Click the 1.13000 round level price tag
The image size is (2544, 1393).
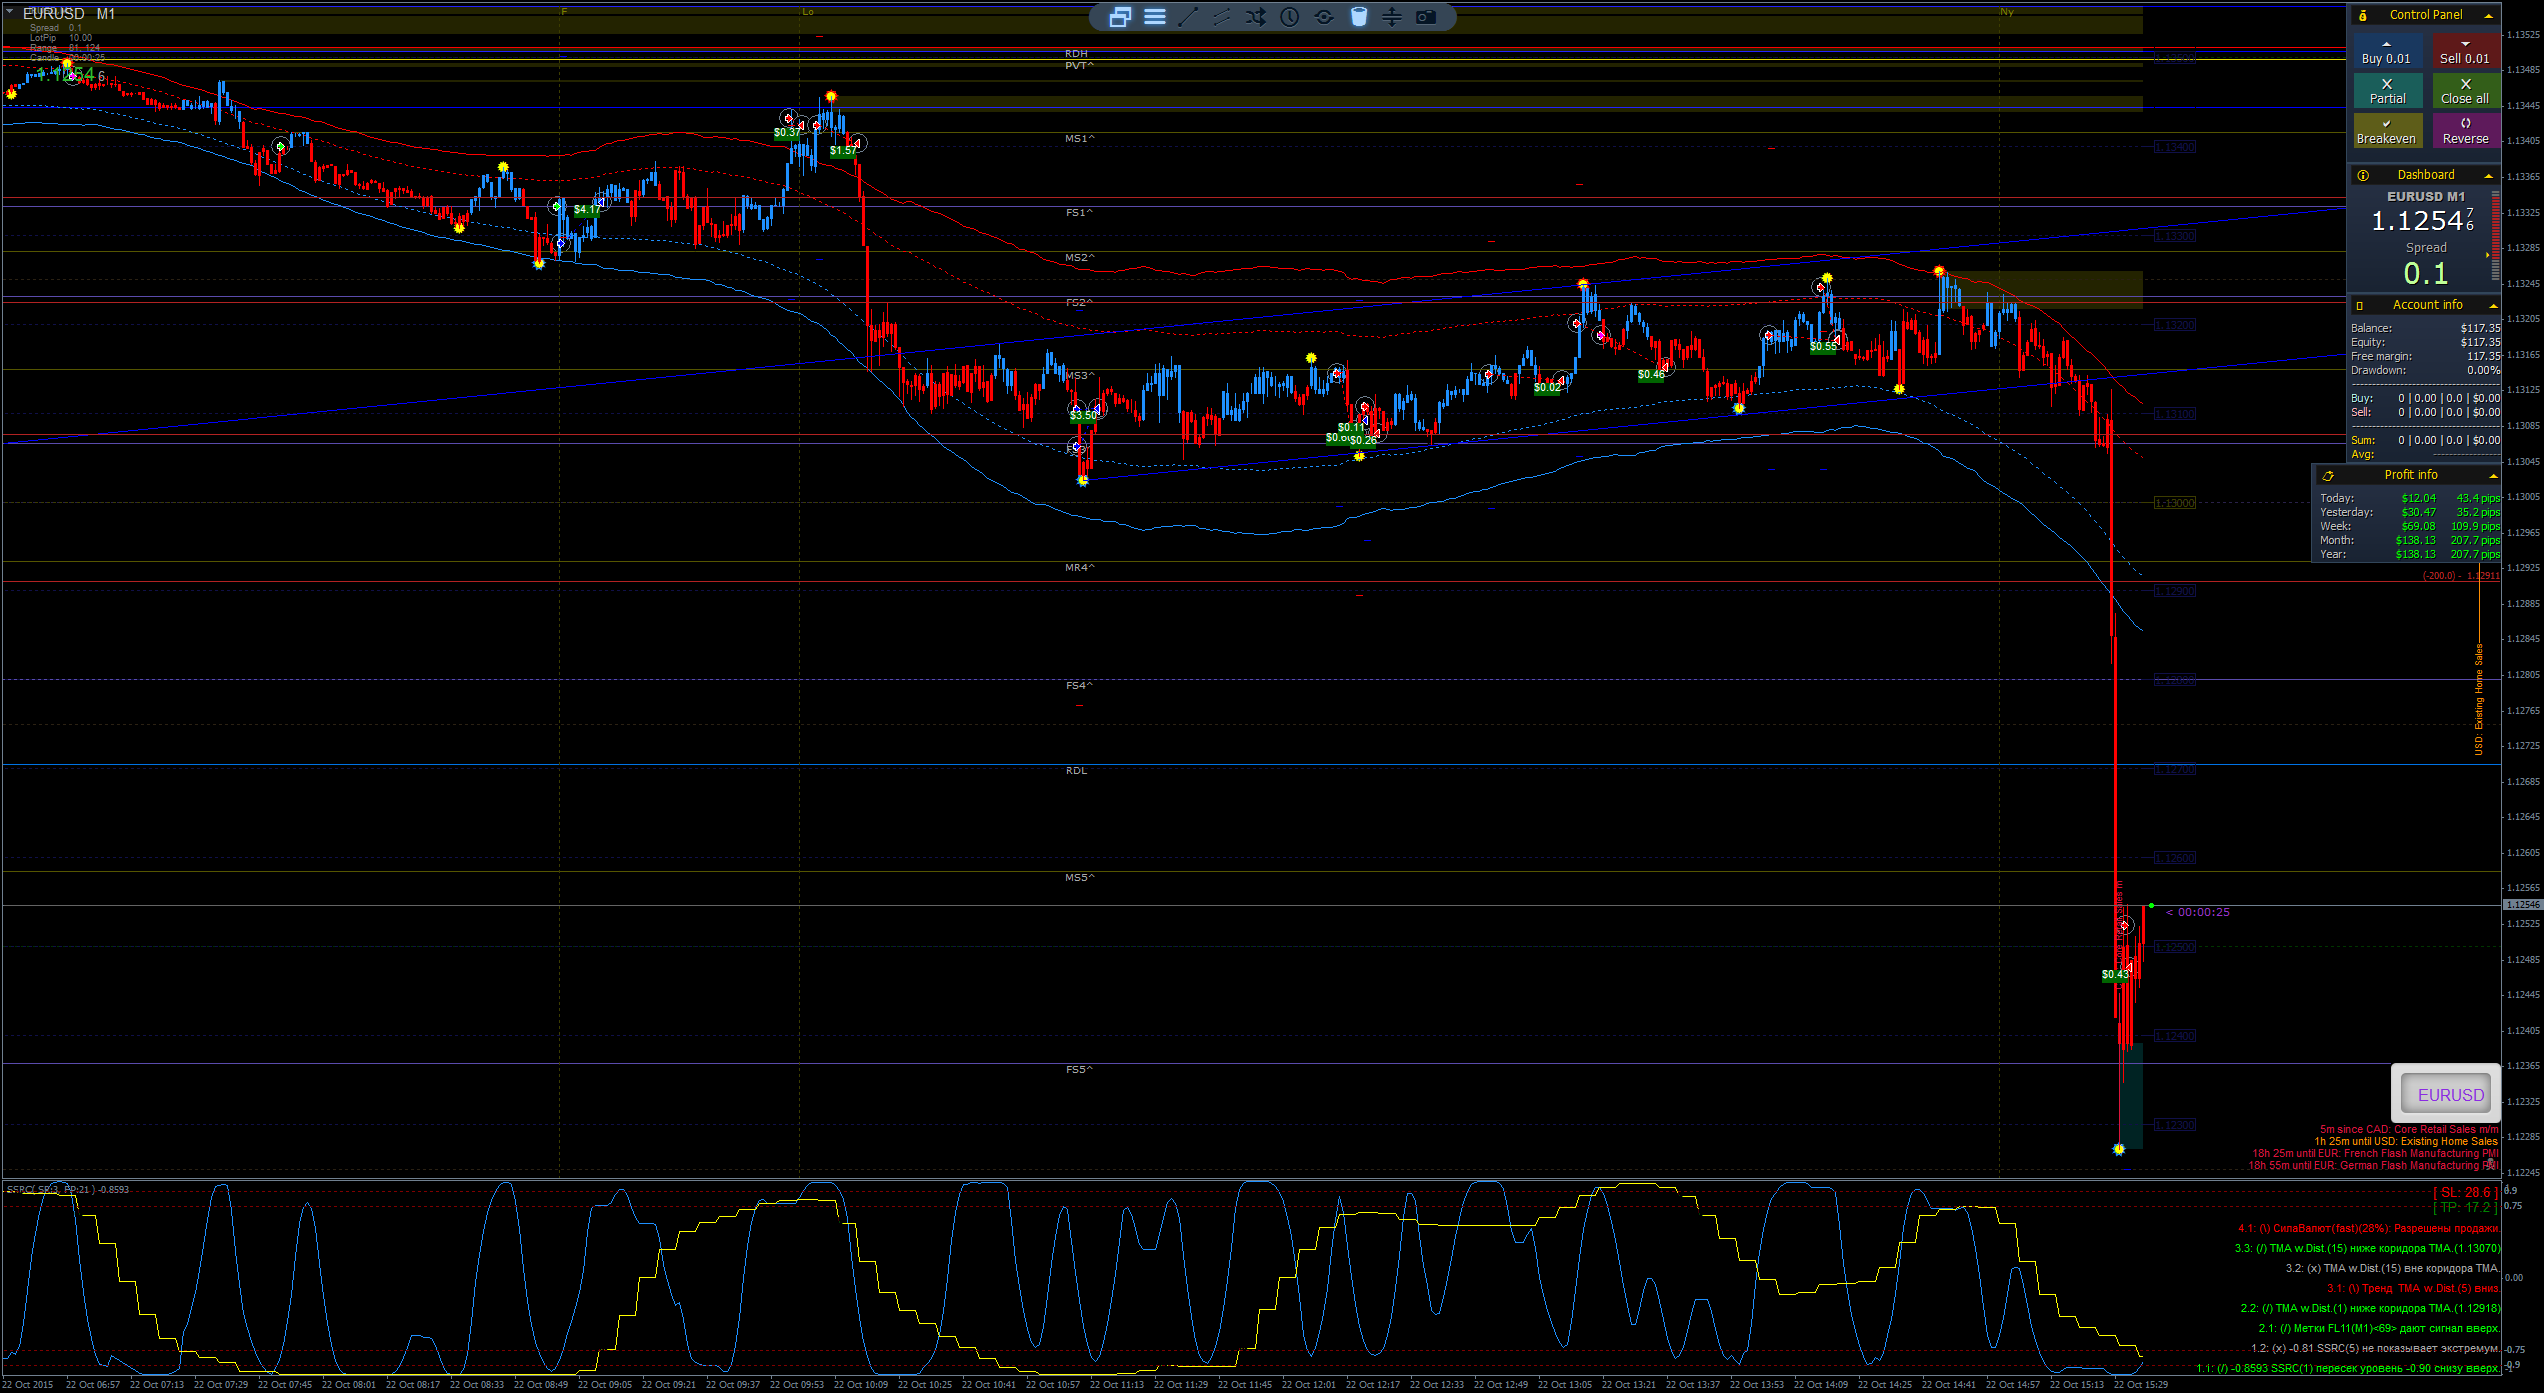pyautogui.click(x=2174, y=504)
